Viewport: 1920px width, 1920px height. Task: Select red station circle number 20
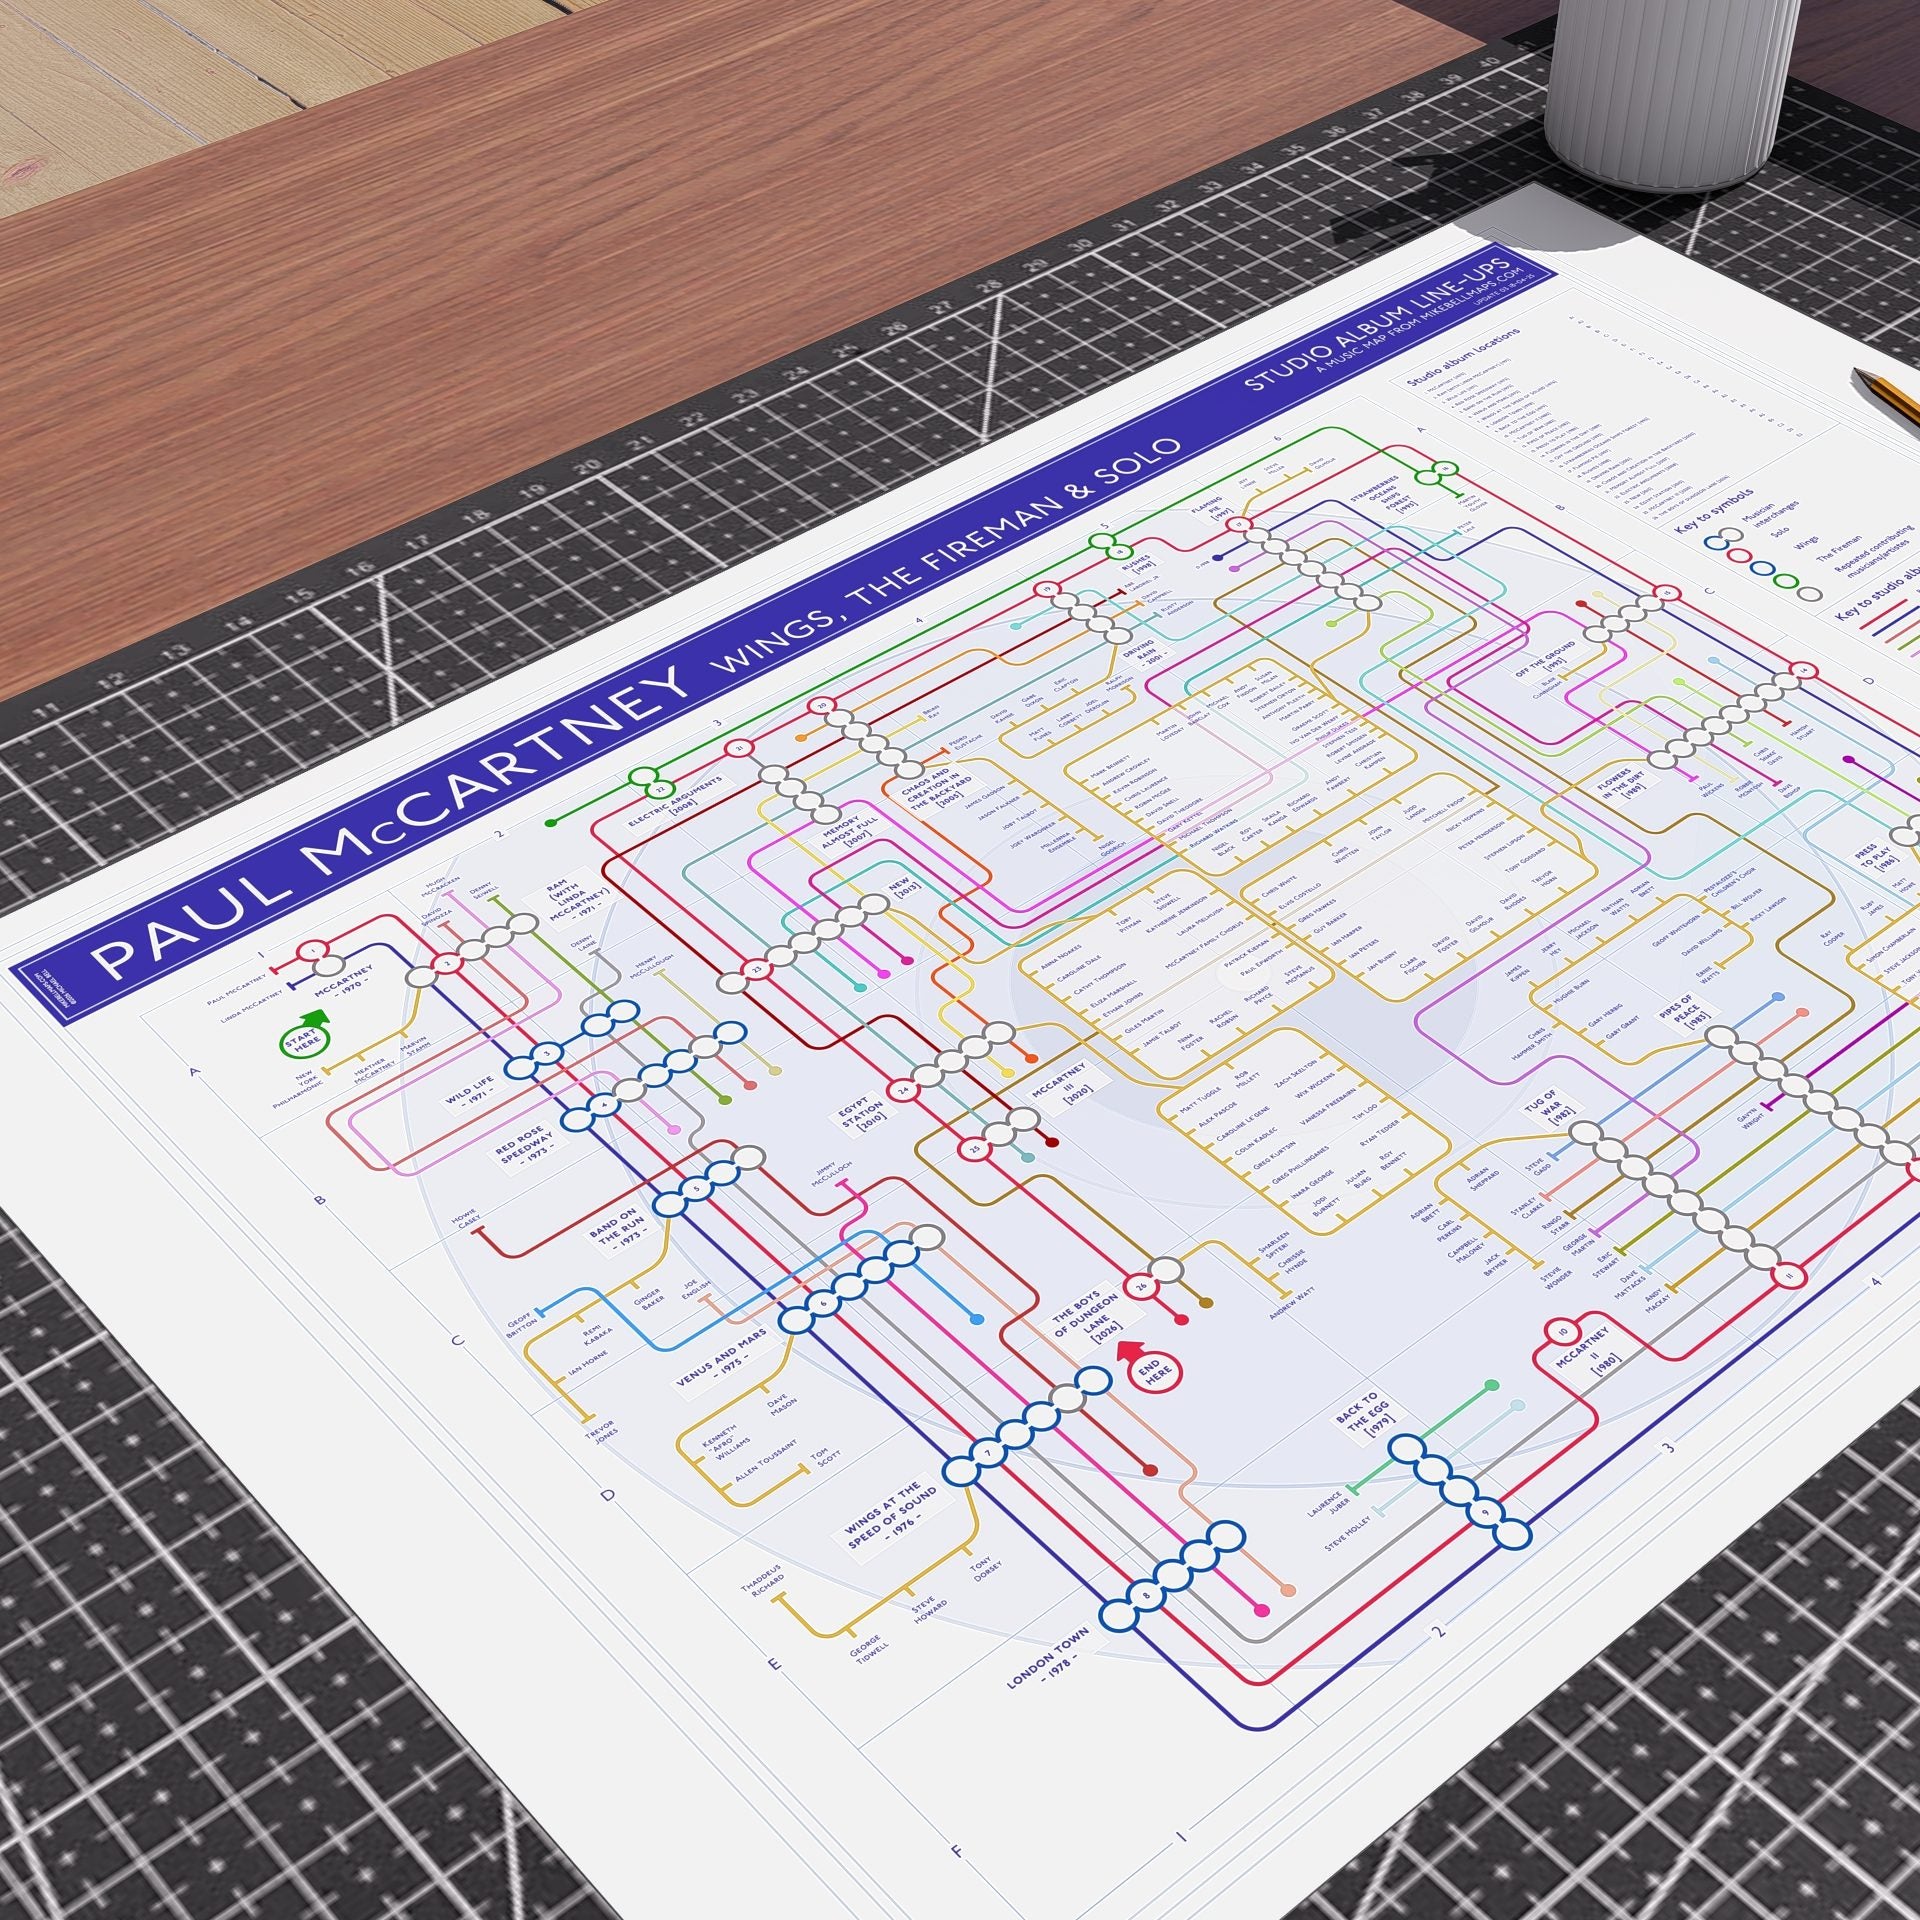click(x=822, y=705)
